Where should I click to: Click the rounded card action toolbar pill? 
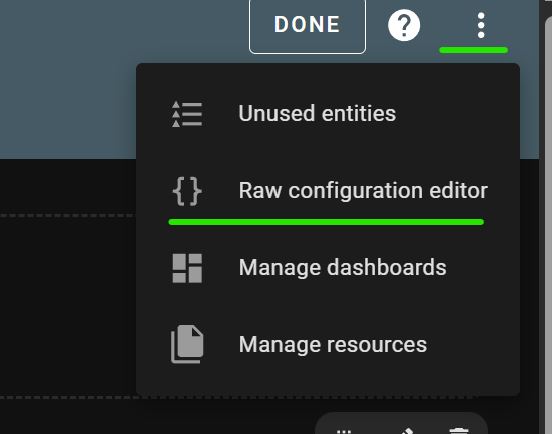pos(401,423)
